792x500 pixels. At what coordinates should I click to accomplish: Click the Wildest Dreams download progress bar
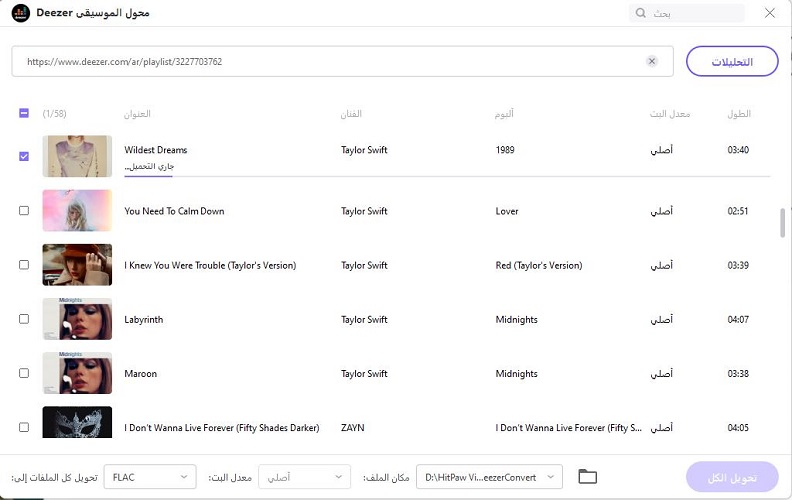click(447, 177)
